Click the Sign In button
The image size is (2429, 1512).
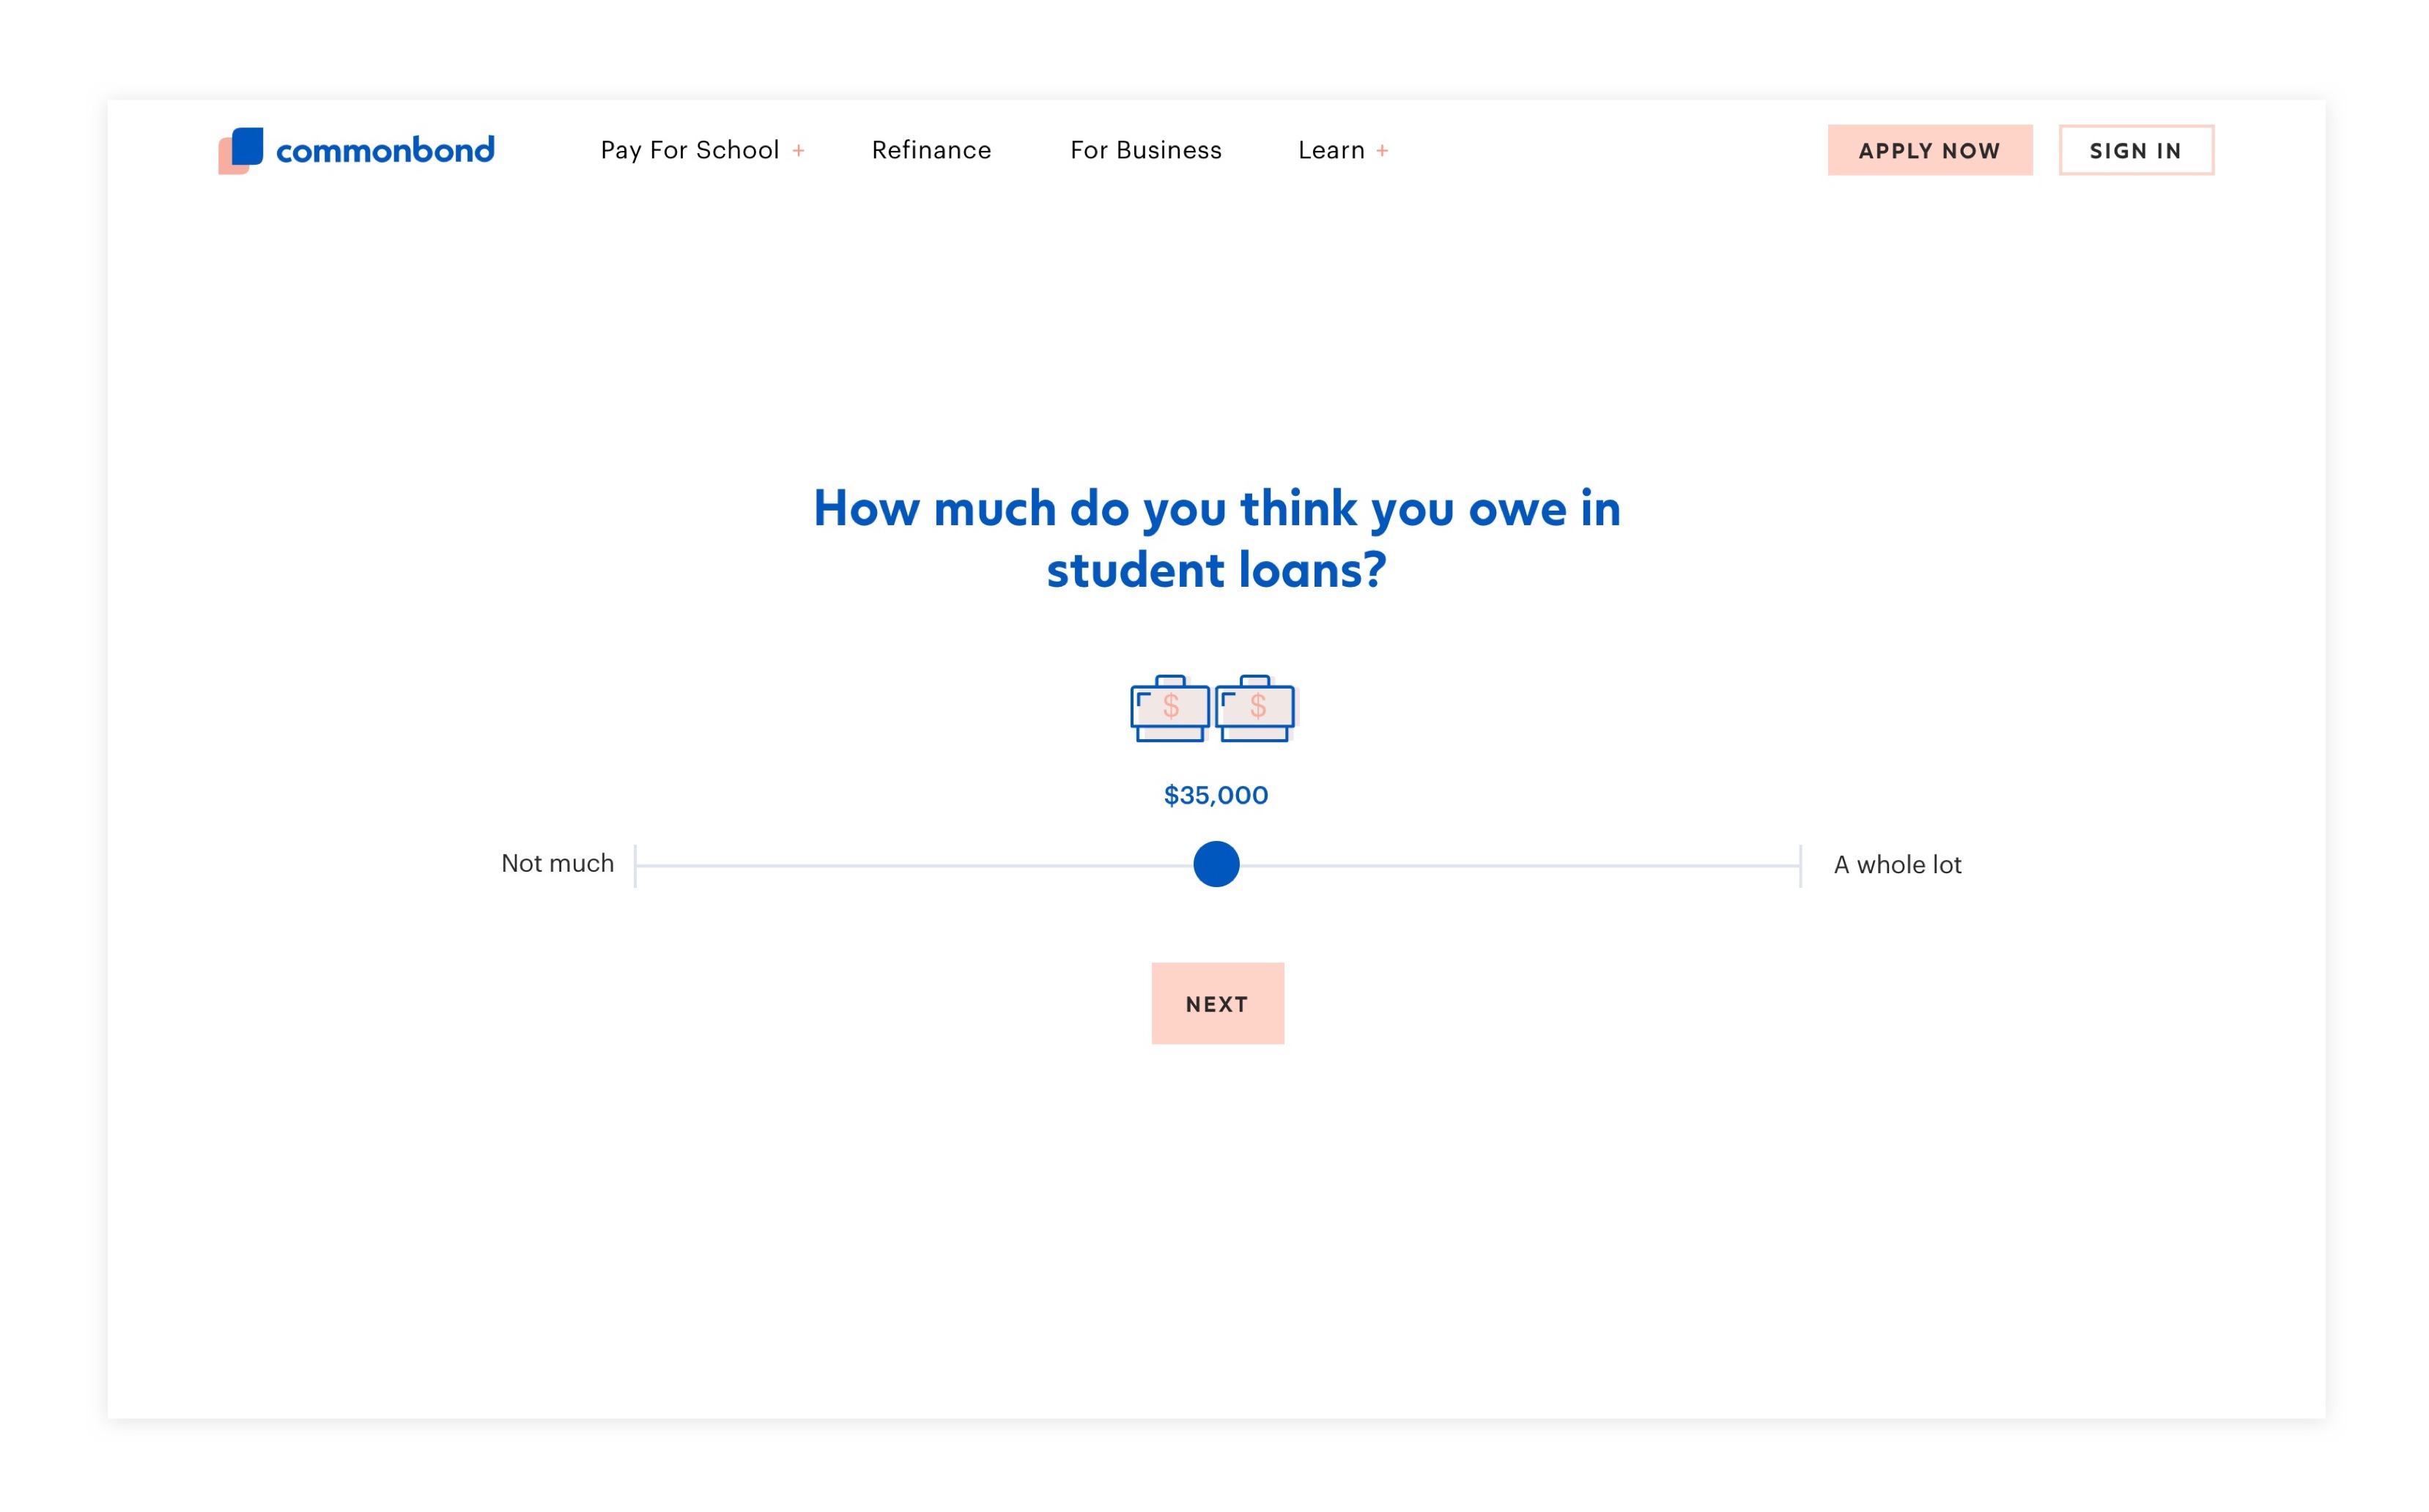2135,150
